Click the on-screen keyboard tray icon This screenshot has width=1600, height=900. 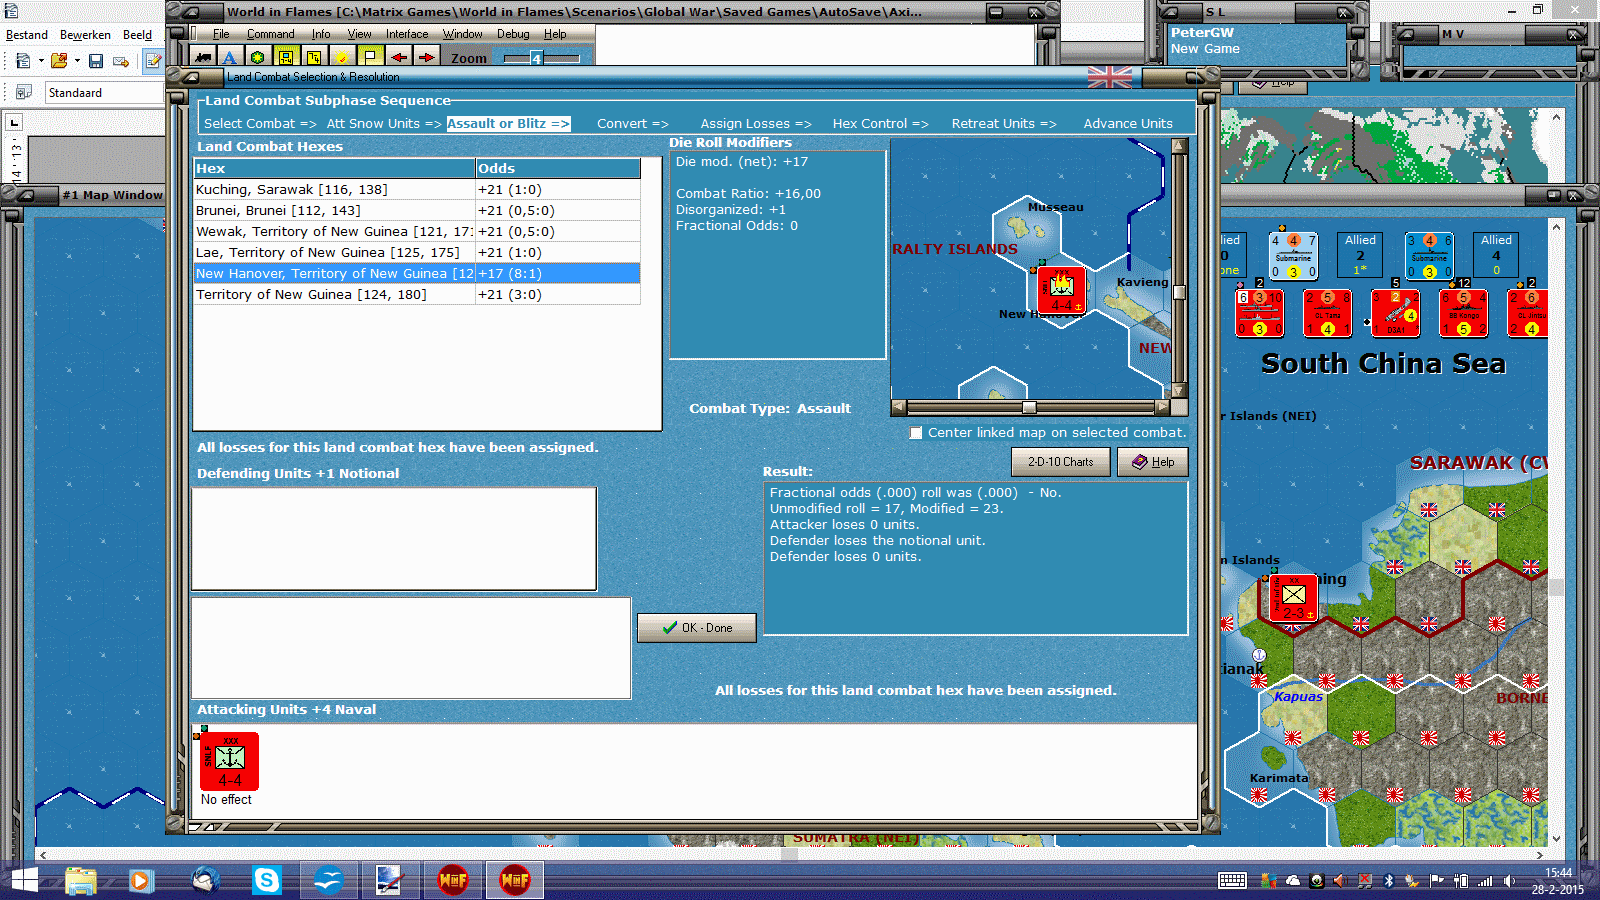click(x=1232, y=880)
